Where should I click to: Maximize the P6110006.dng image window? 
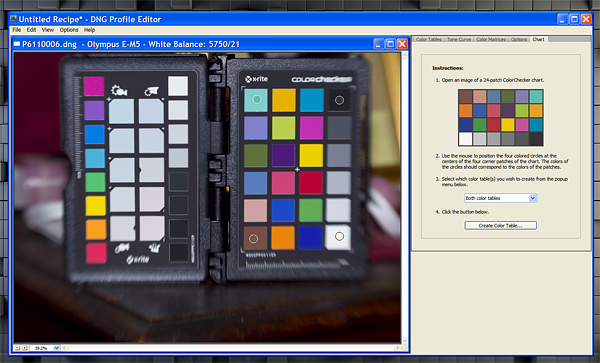[390, 44]
